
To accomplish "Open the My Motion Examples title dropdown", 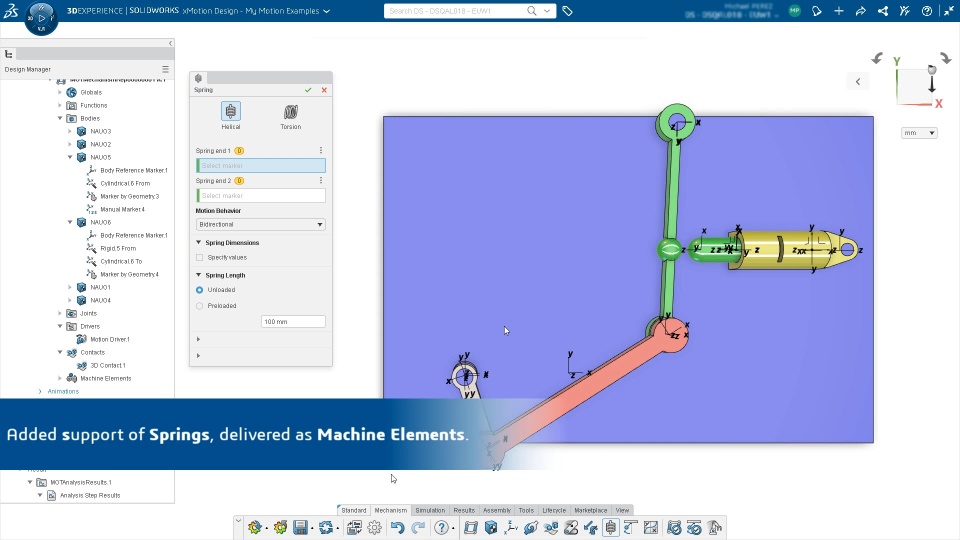I will (x=326, y=11).
